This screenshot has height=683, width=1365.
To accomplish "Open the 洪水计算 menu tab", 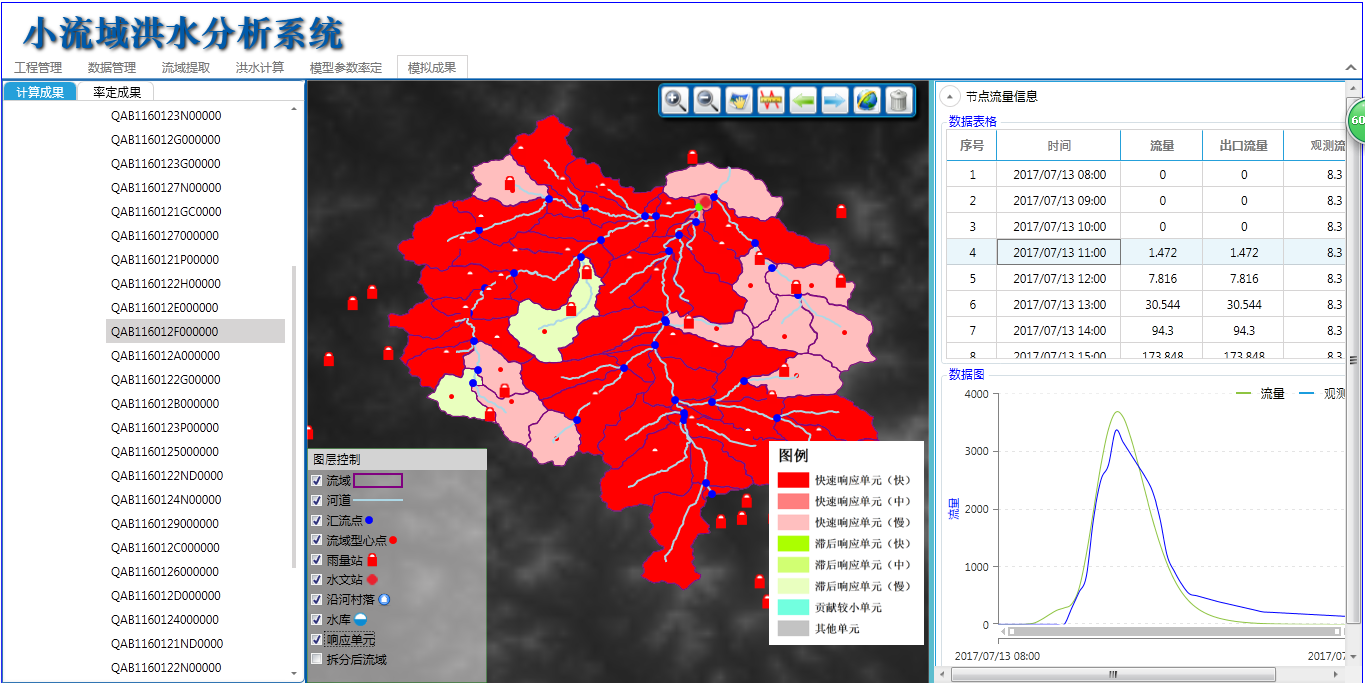I will (x=260, y=68).
